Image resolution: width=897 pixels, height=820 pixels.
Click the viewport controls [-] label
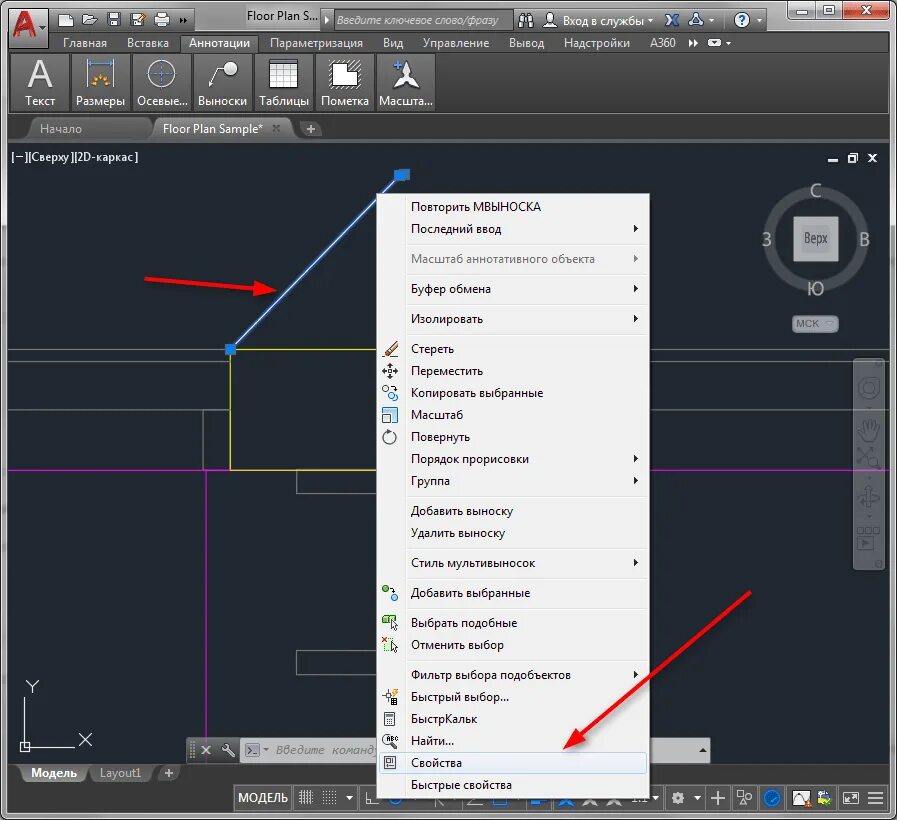[x=18, y=157]
